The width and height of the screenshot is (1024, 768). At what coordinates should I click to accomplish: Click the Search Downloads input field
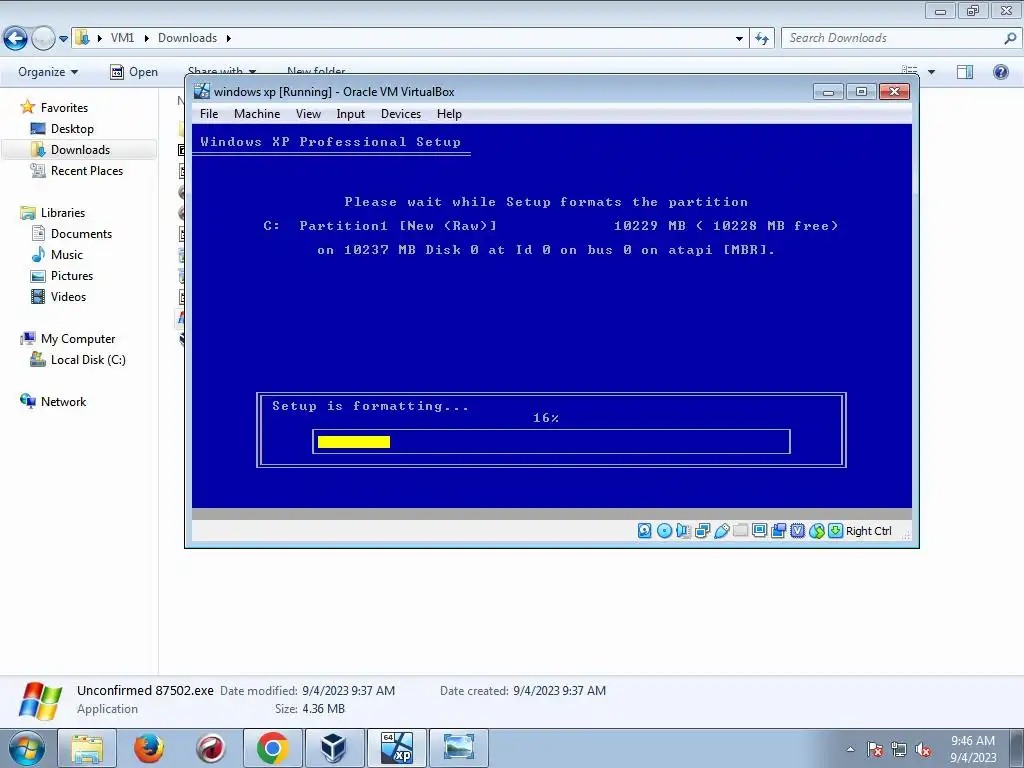point(893,38)
